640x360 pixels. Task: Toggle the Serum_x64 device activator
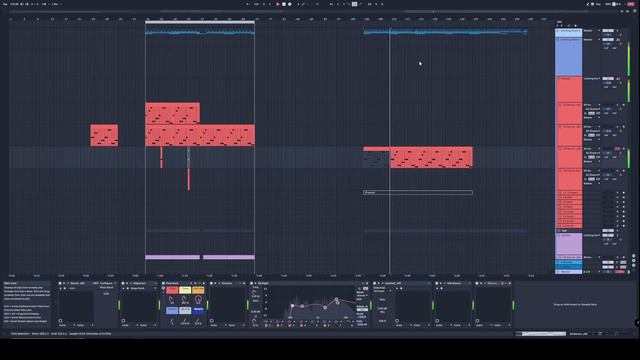[x=60, y=283]
